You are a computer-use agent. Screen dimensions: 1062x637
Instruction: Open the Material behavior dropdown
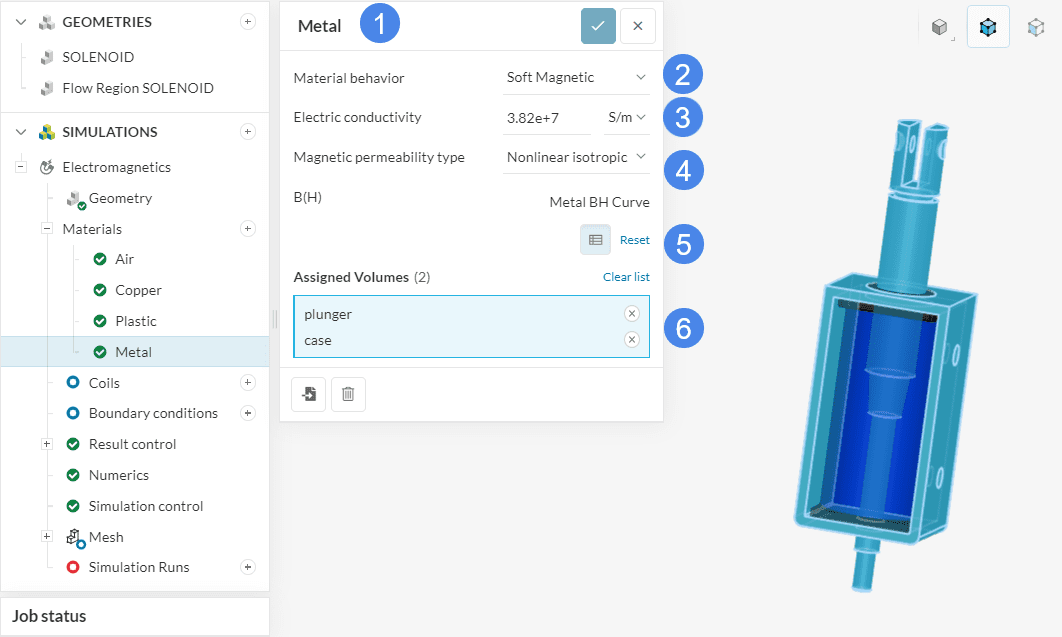click(576, 77)
